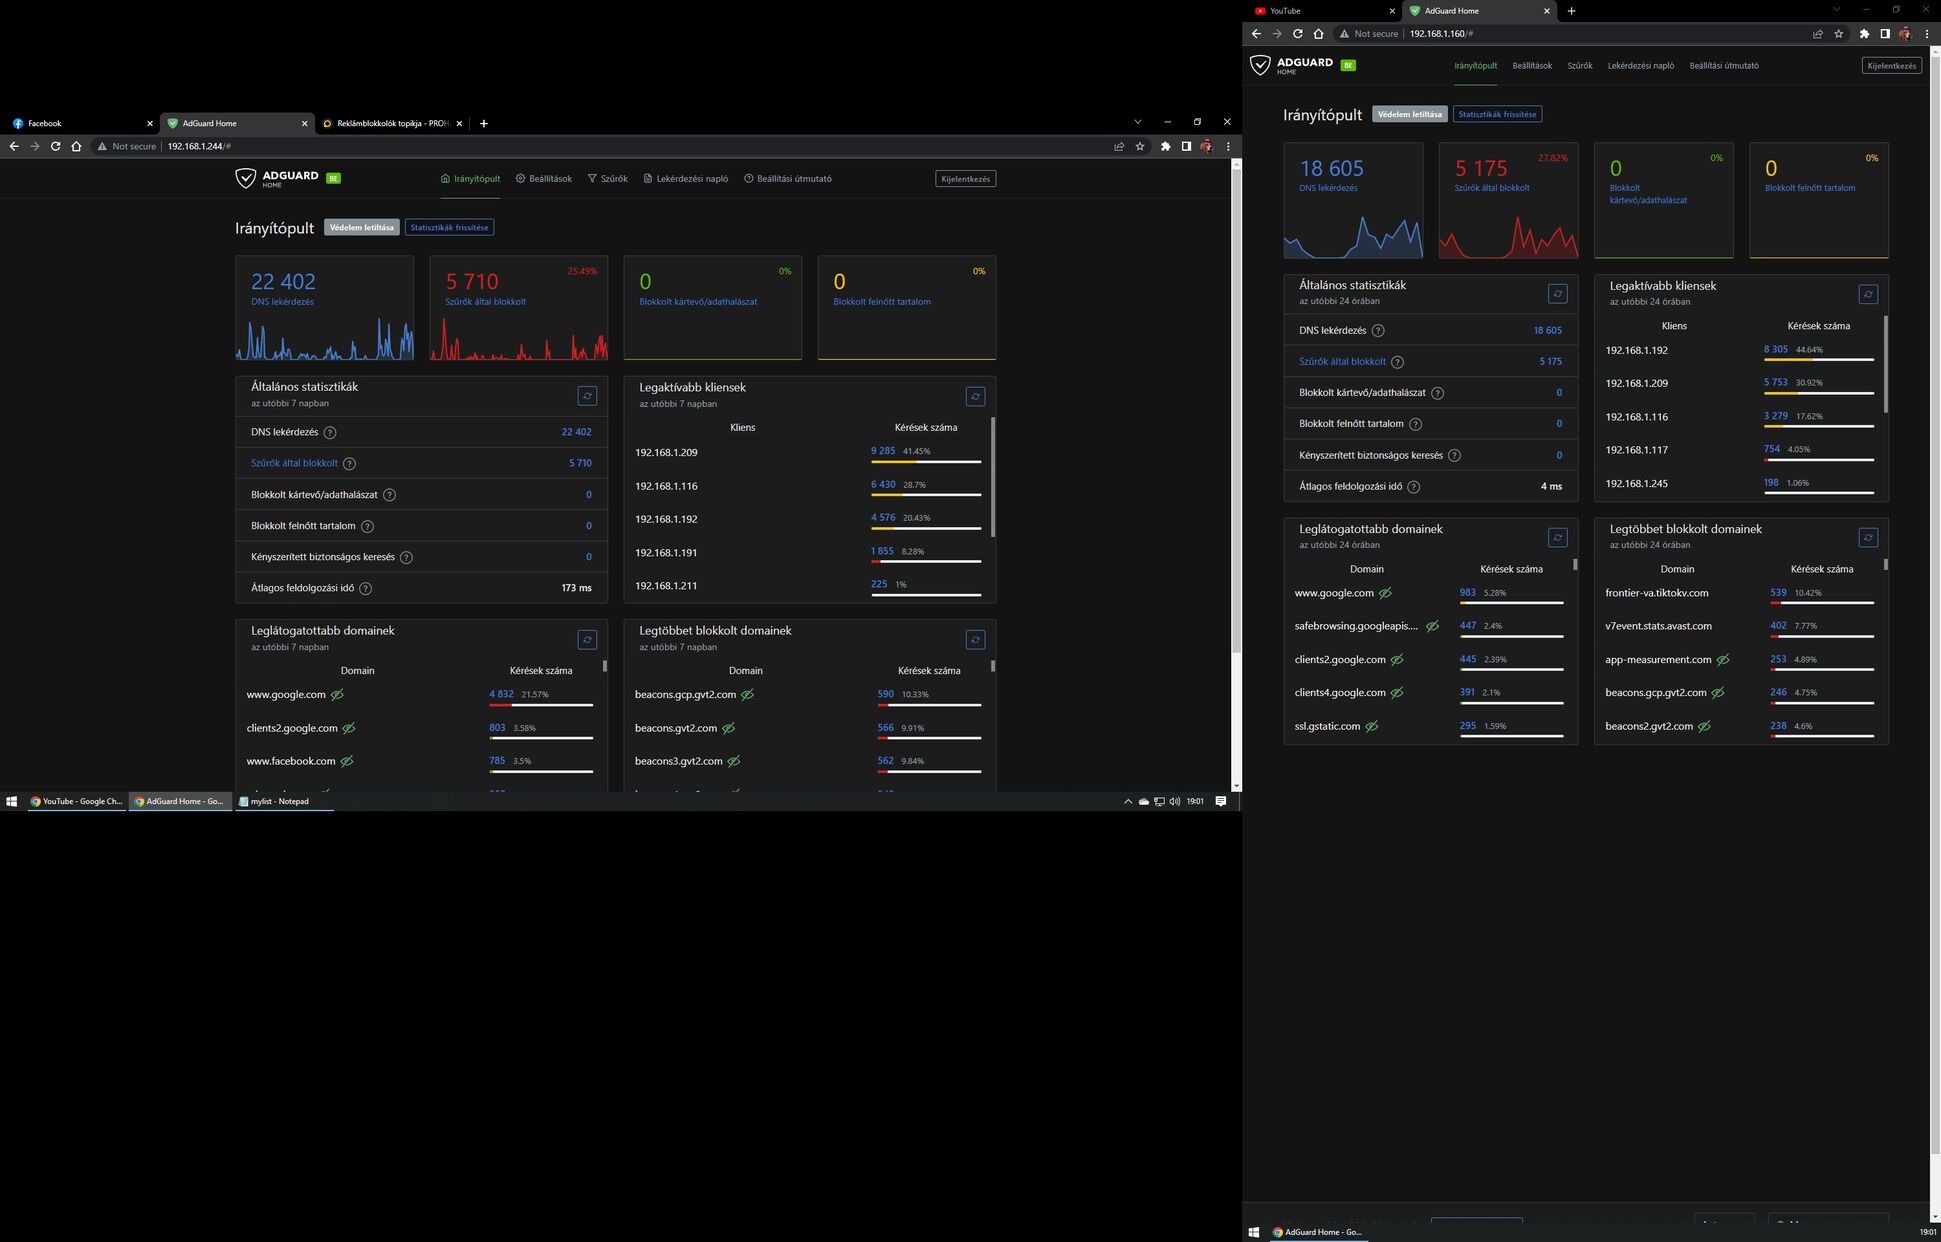Toggle block for clients2.google.com in left window

(349, 728)
